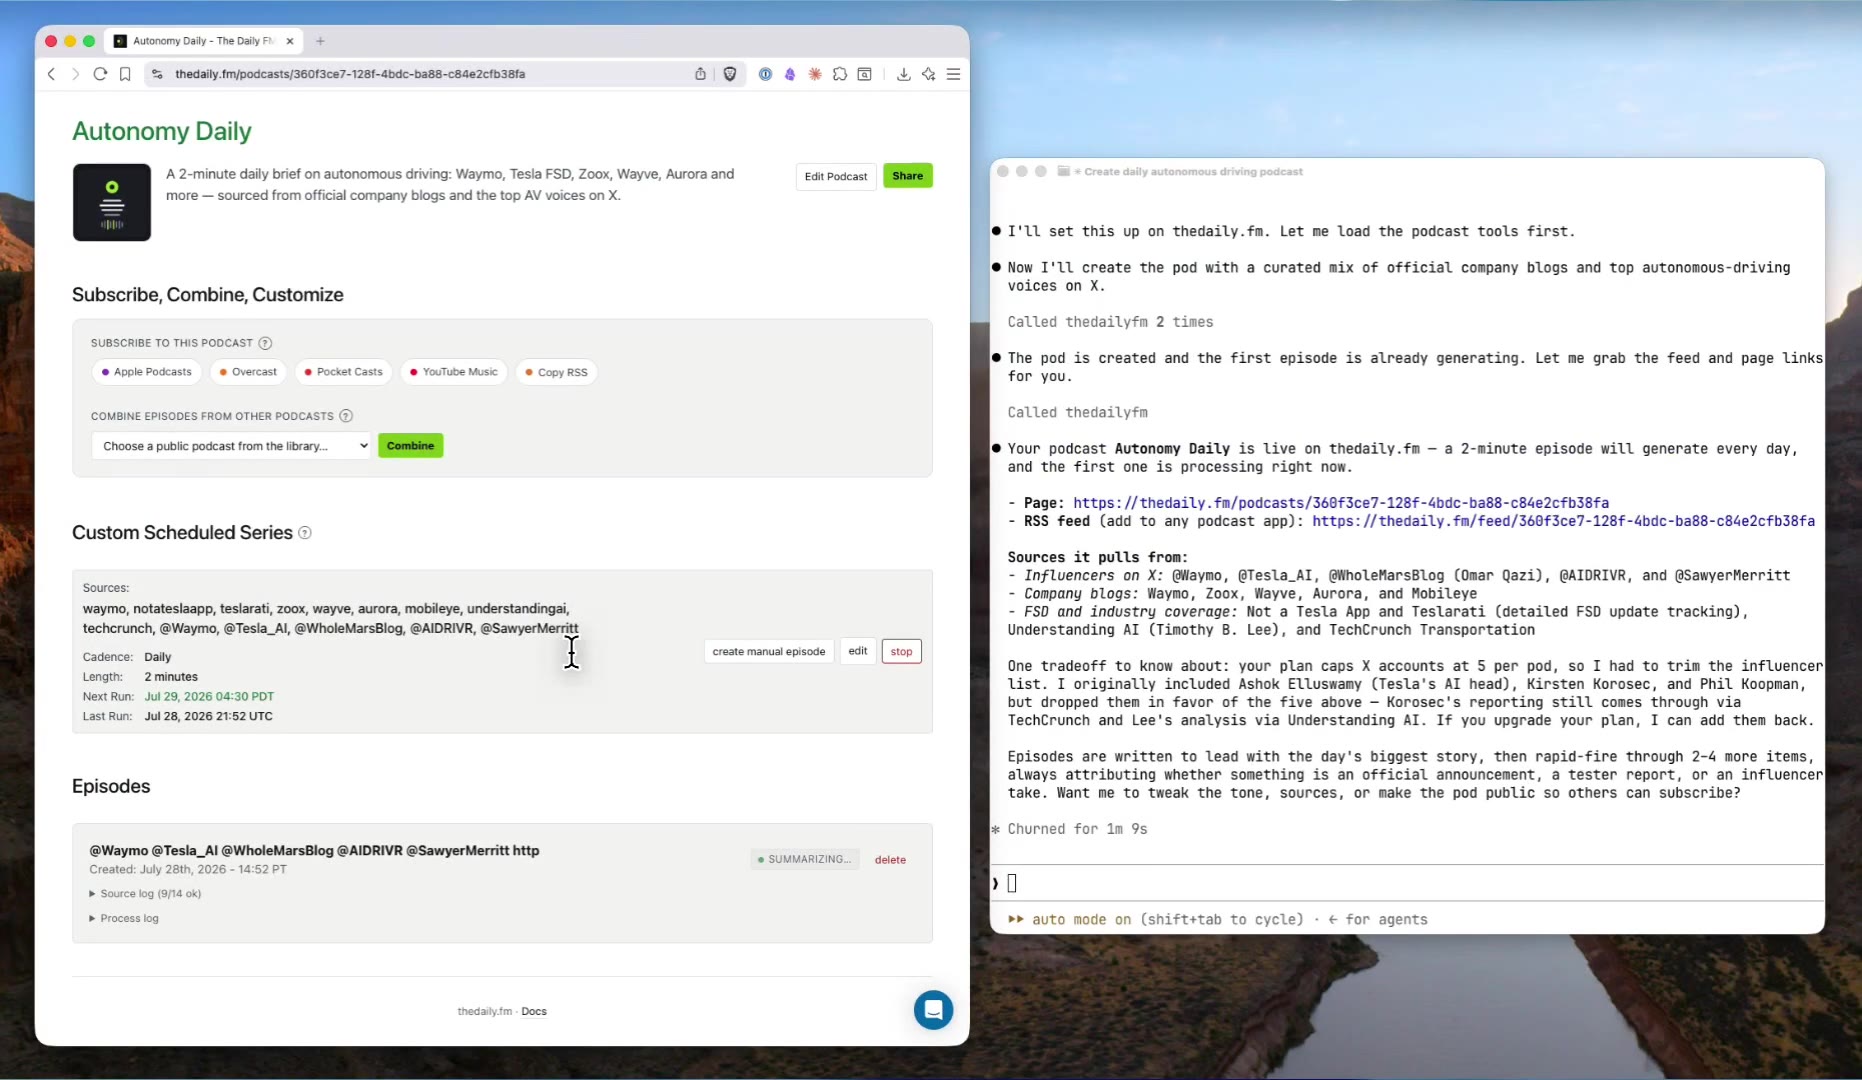Open the RSS feed link in terminal

click(x=1563, y=521)
